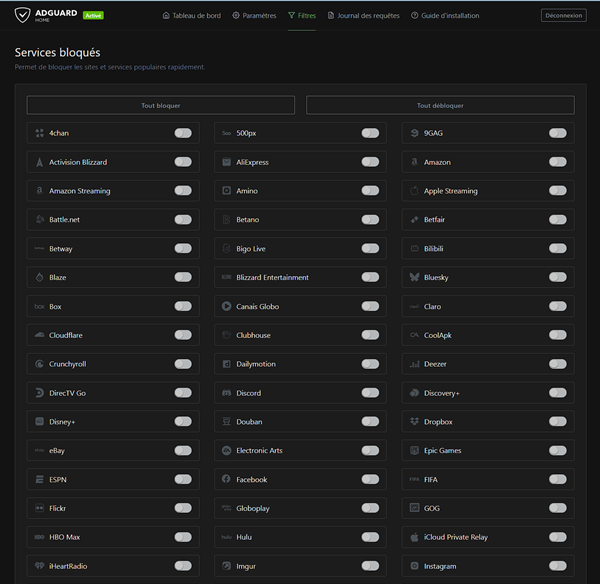The image size is (600, 584).
Task: Enable blocking for Hulu
Action: point(370,537)
